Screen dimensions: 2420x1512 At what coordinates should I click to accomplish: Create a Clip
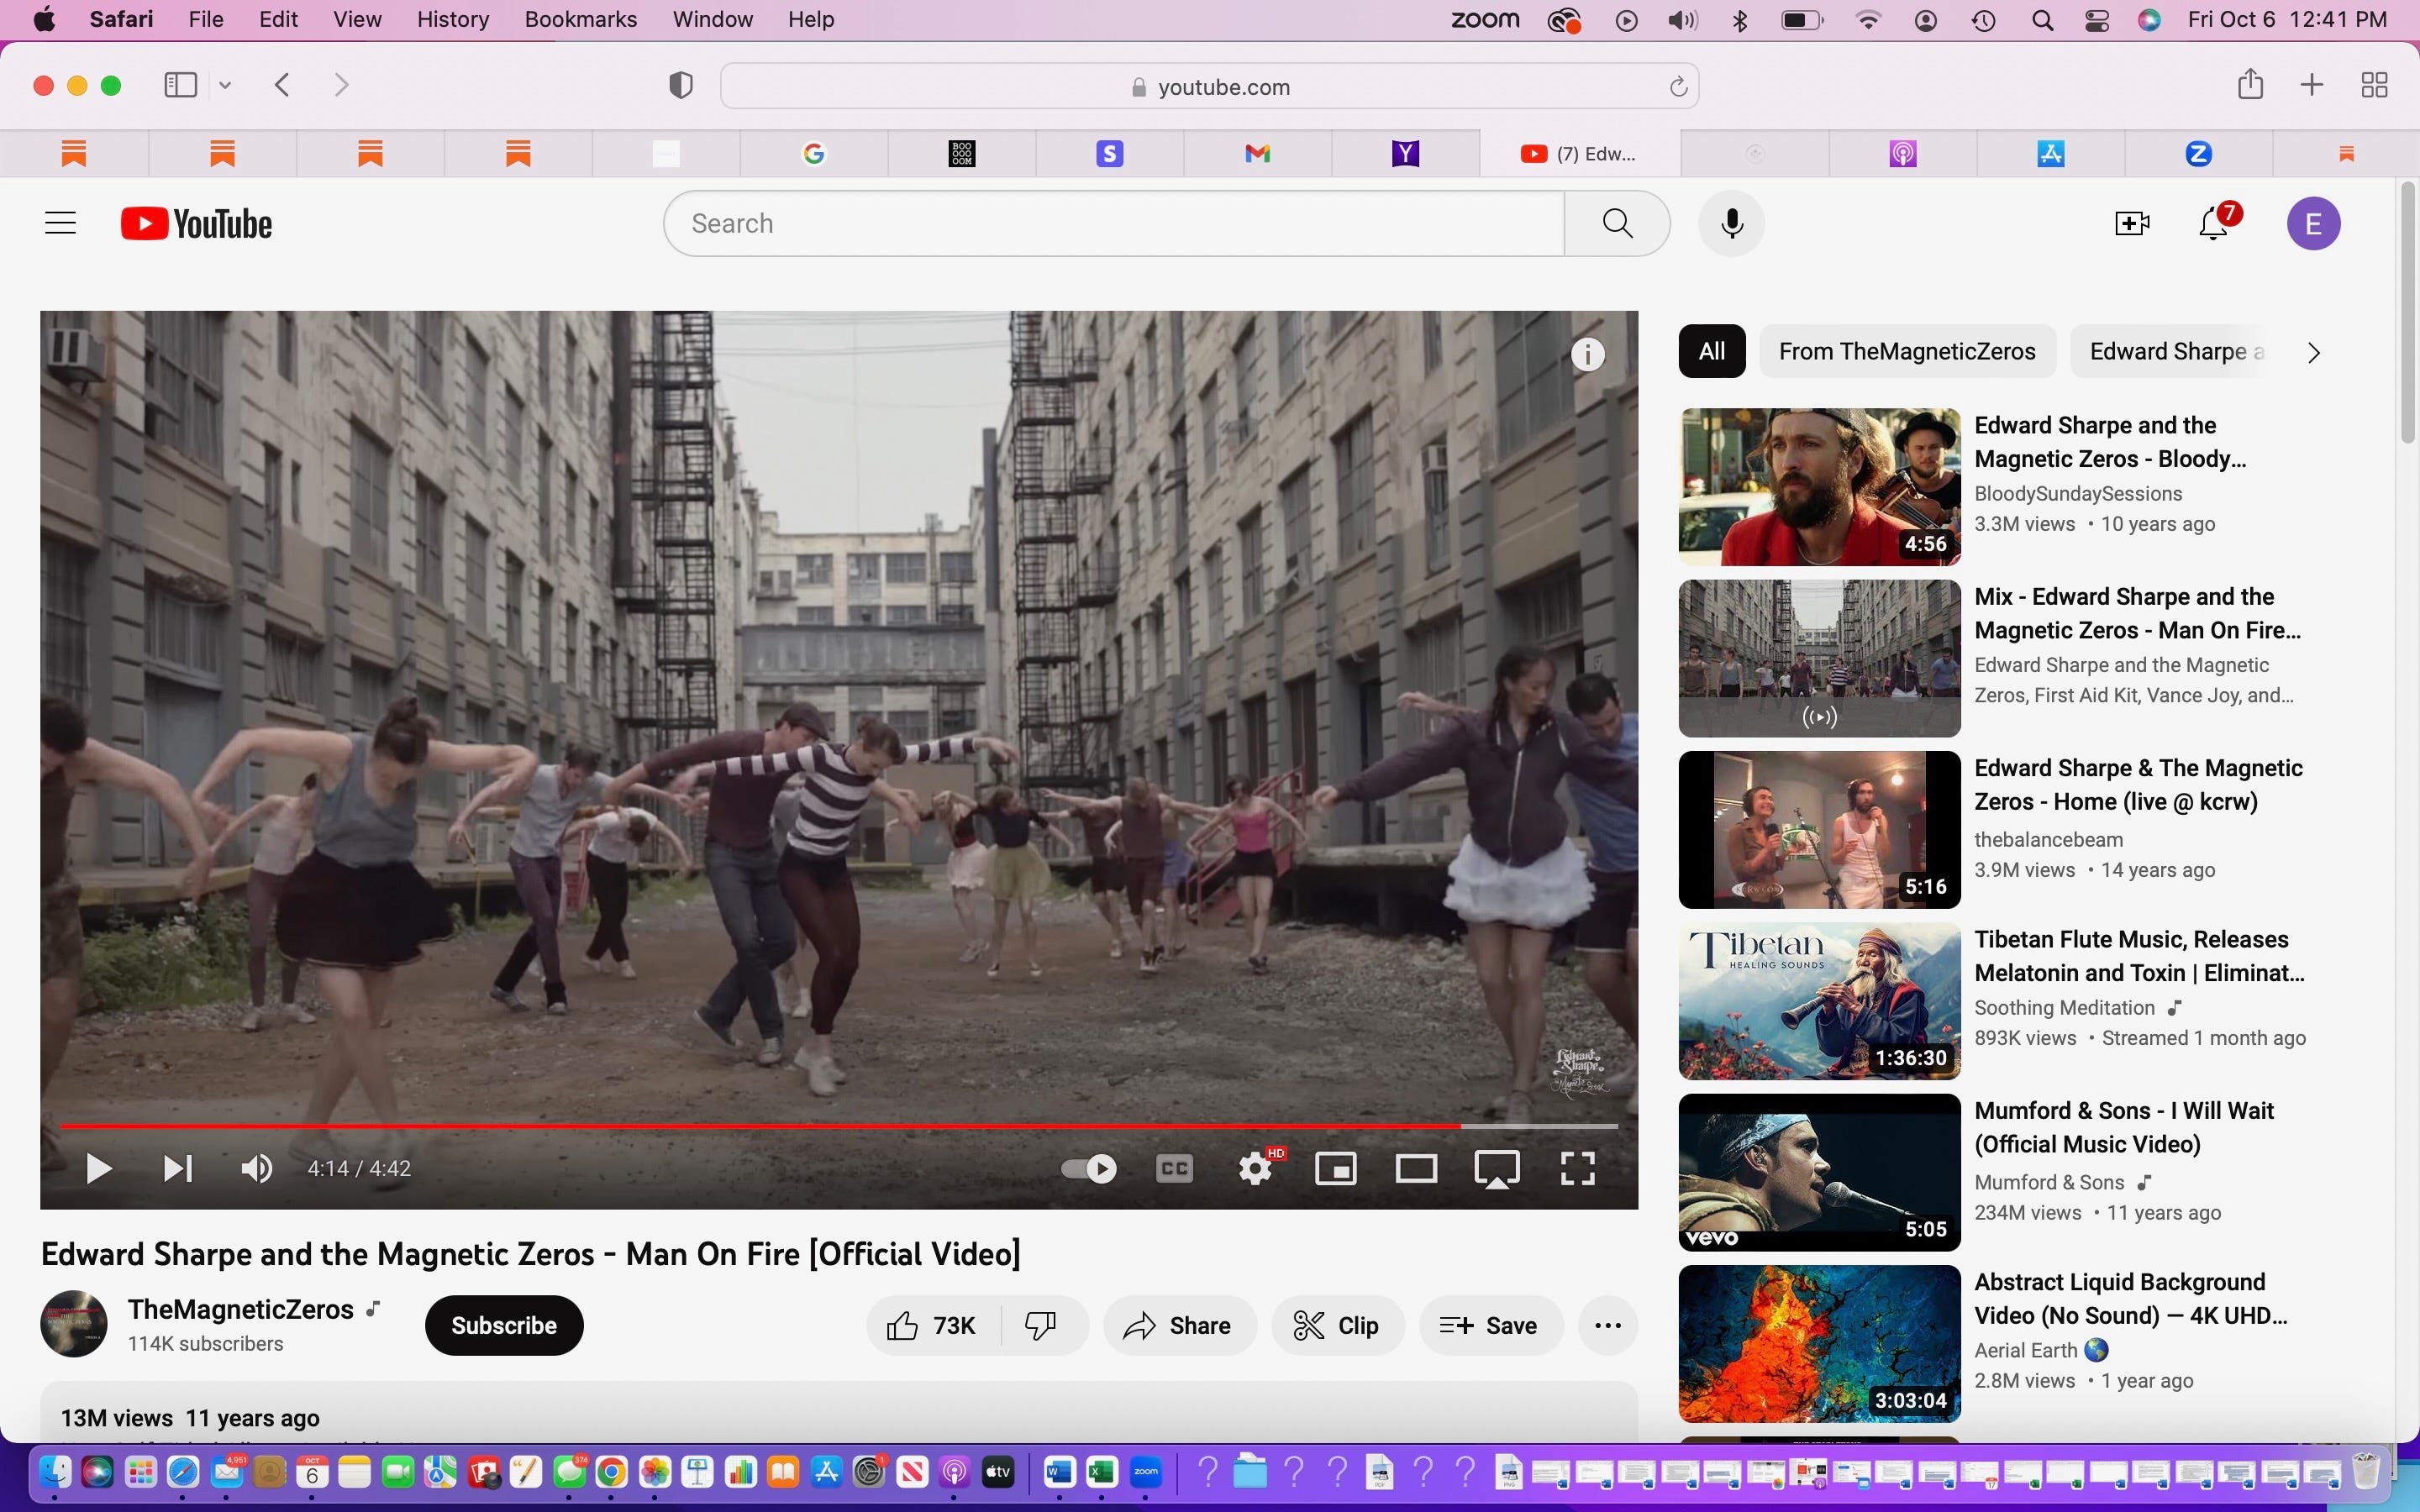pos(1337,1325)
